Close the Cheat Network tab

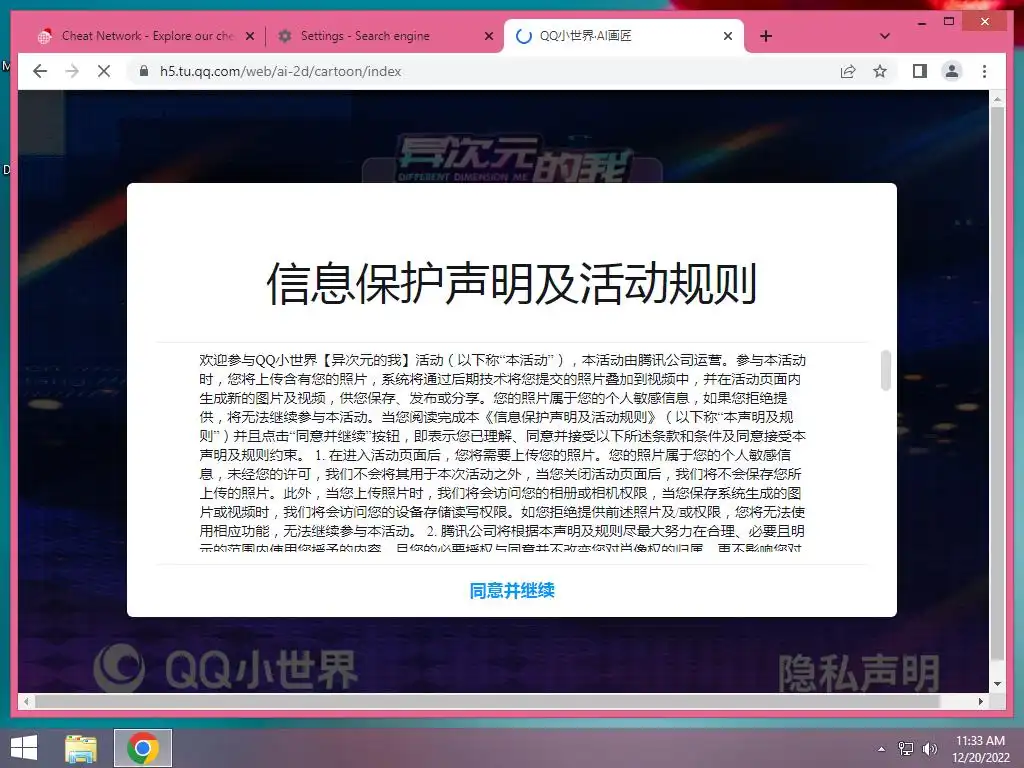[249, 36]
